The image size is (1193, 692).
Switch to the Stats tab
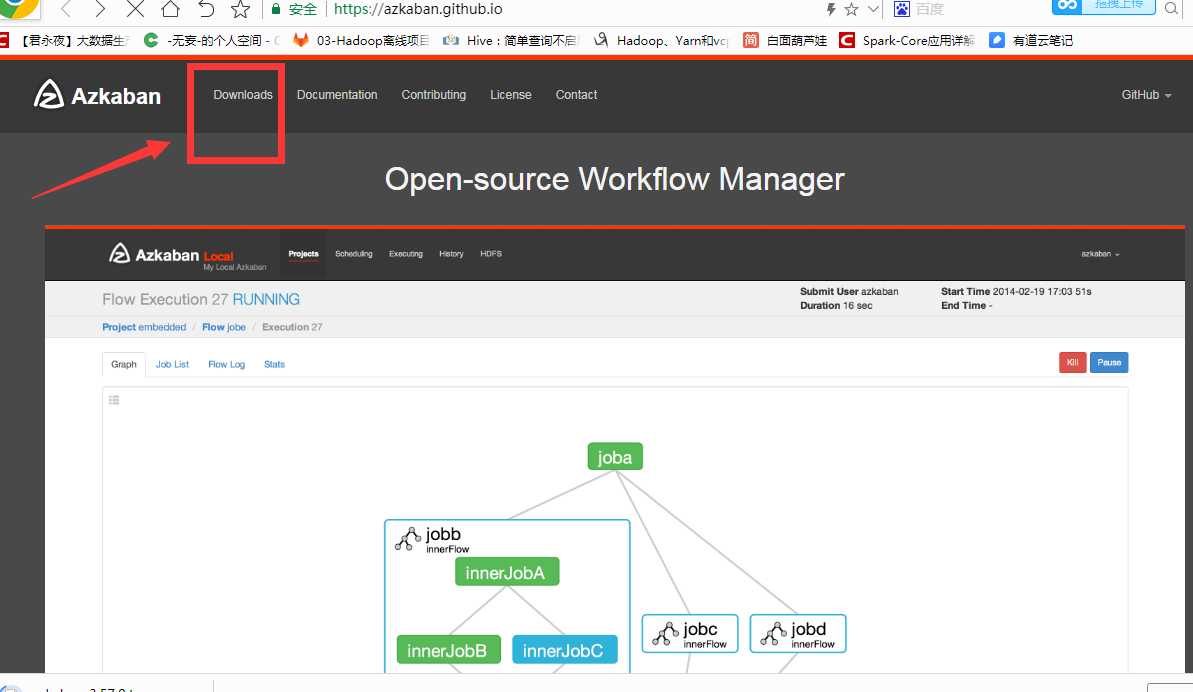275,364
